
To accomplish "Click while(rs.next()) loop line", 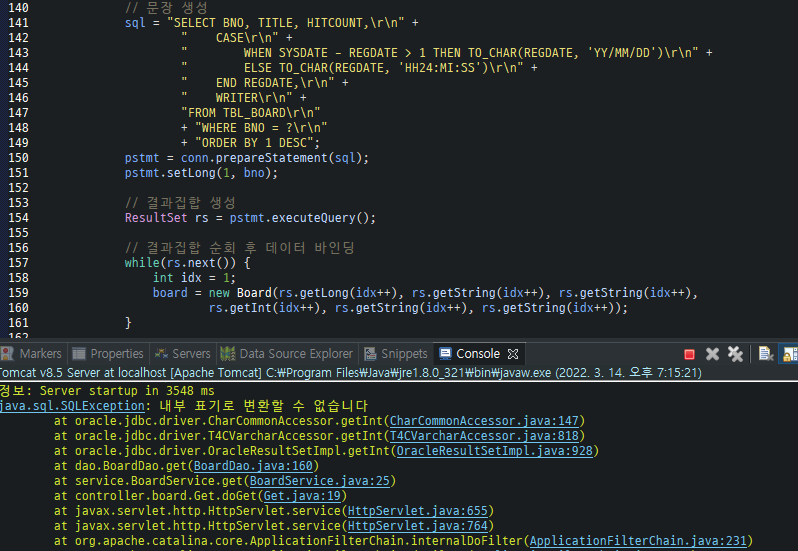I will 187,263.
